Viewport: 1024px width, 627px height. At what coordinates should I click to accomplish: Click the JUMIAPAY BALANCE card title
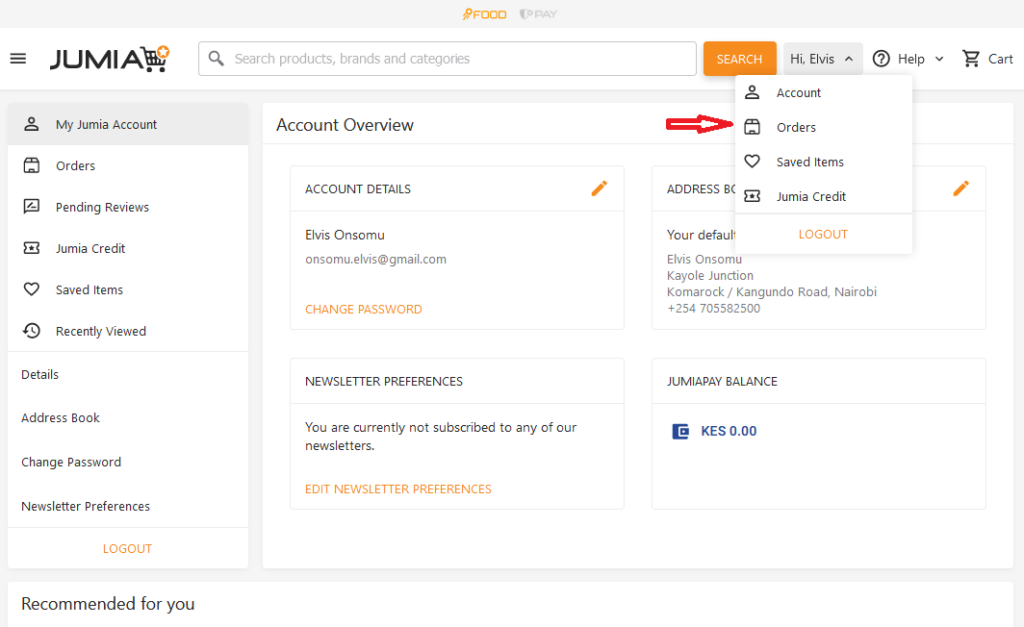722,381
